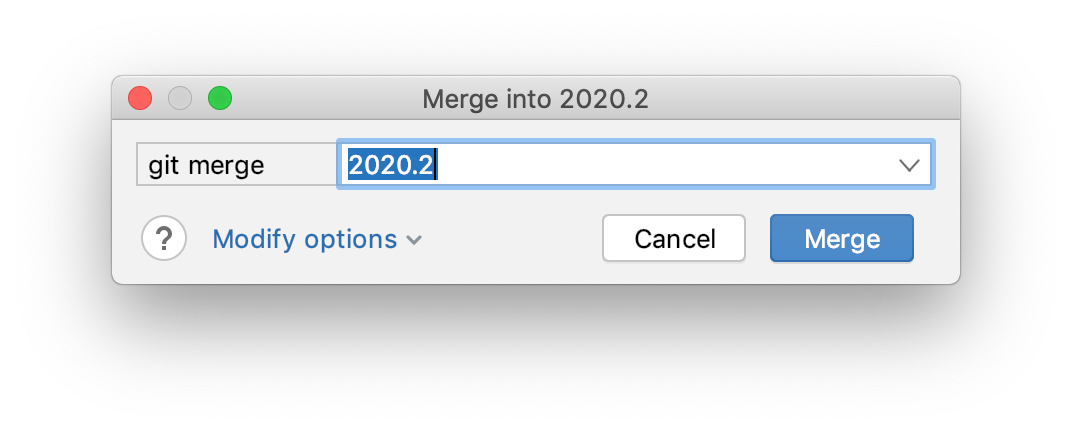This screenshot has width=1072, height=432.
Task: Click blank title bar area right of title
Action: pyautogui.click(x=800, y=99)
